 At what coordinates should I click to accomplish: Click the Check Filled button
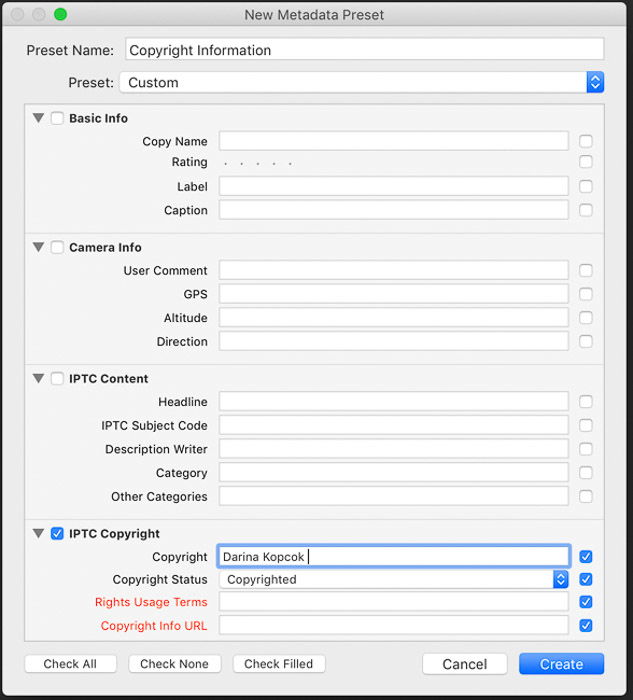point(278,664)
